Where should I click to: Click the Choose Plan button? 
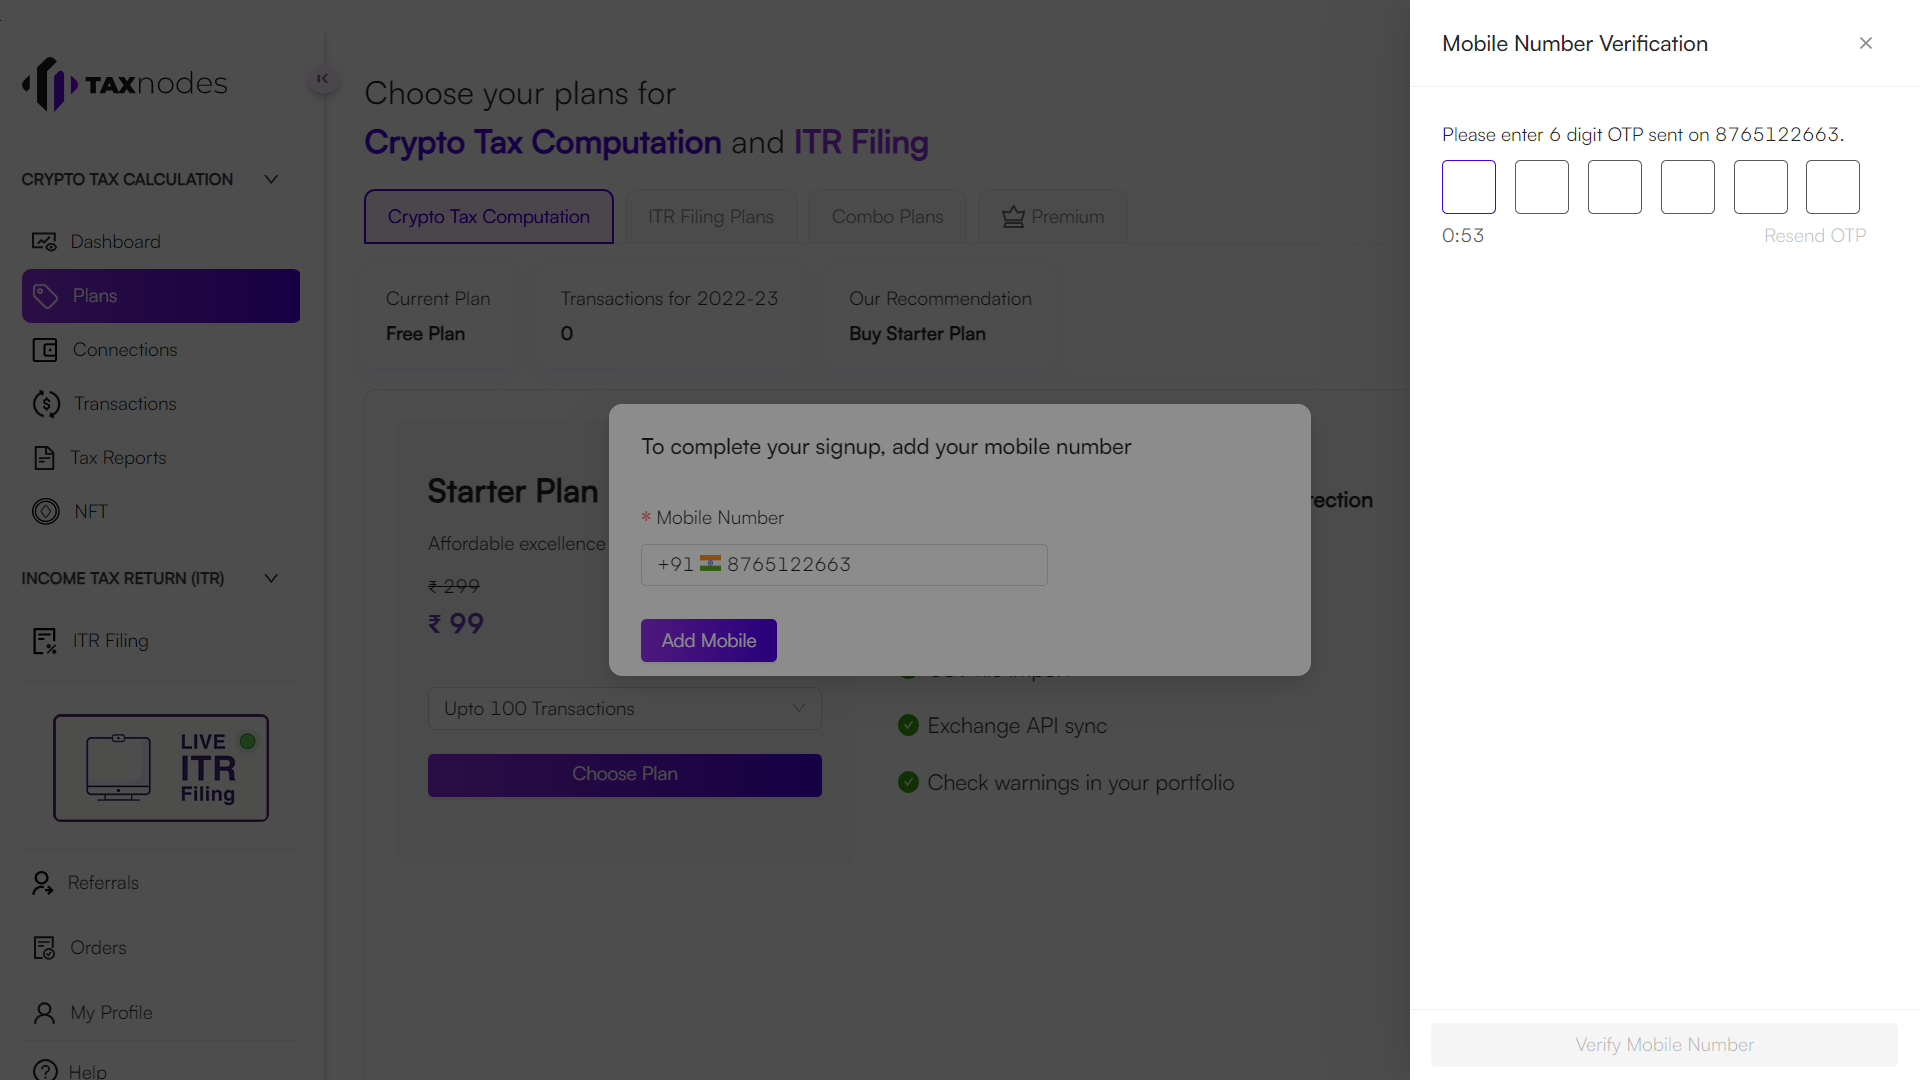[x=625, y=775]
